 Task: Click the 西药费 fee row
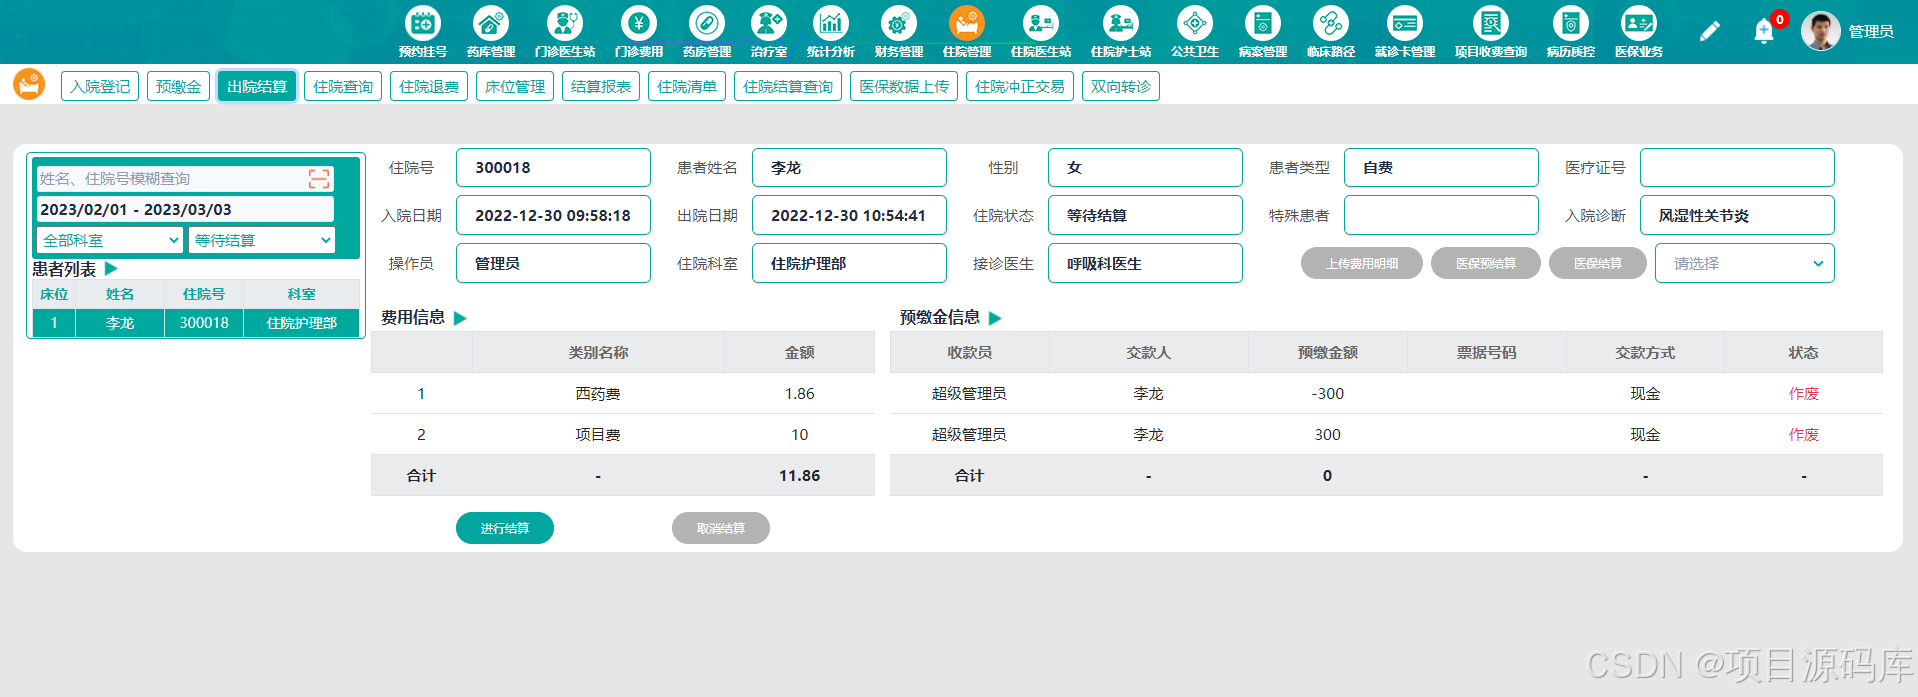[622, 394]
